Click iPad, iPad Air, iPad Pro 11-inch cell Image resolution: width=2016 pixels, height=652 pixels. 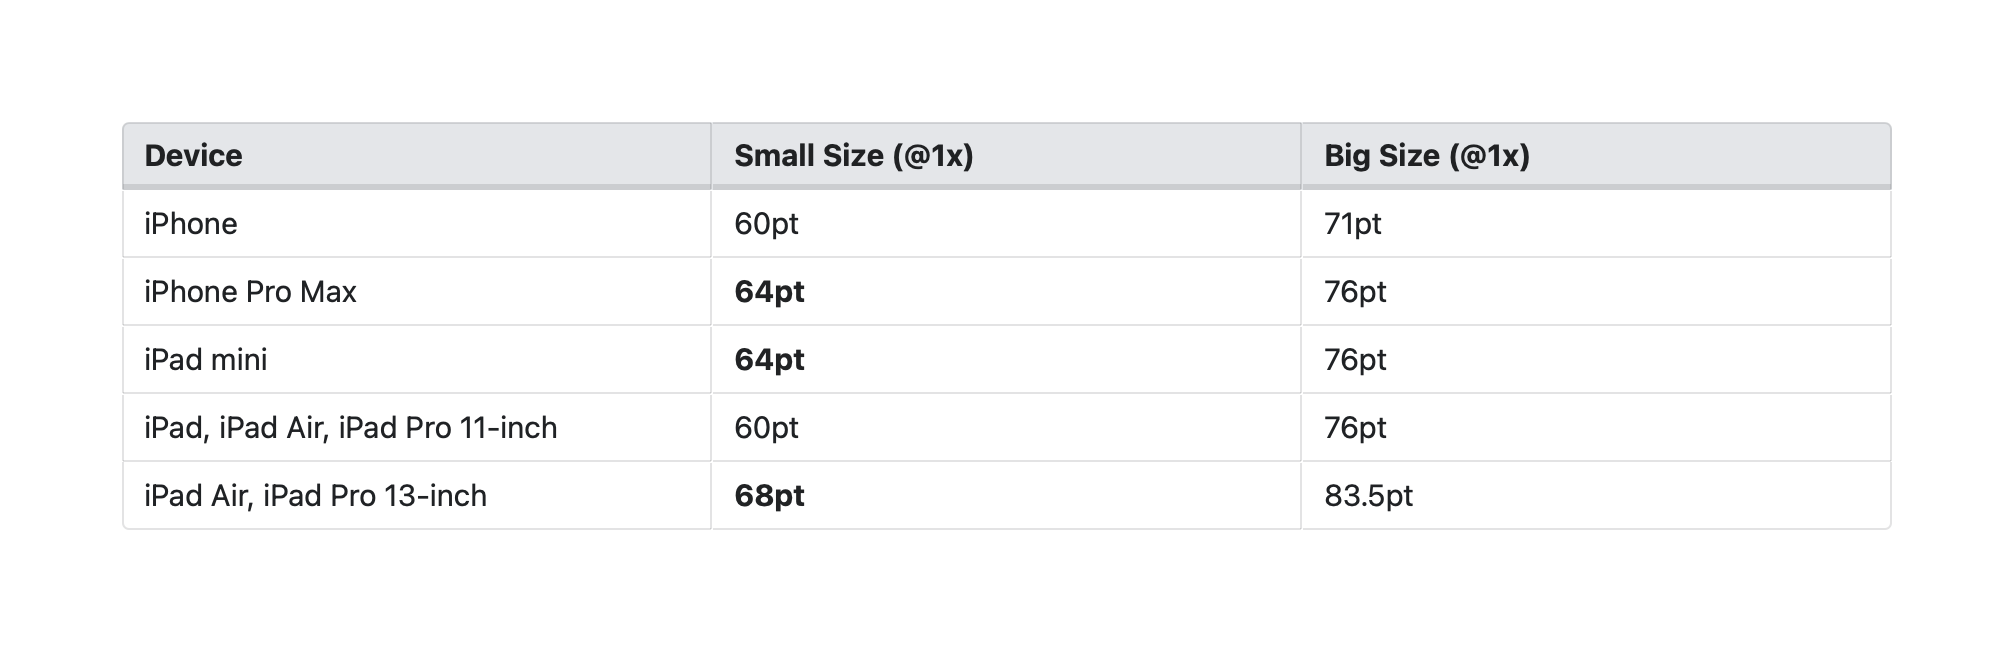tap(350, 428)
